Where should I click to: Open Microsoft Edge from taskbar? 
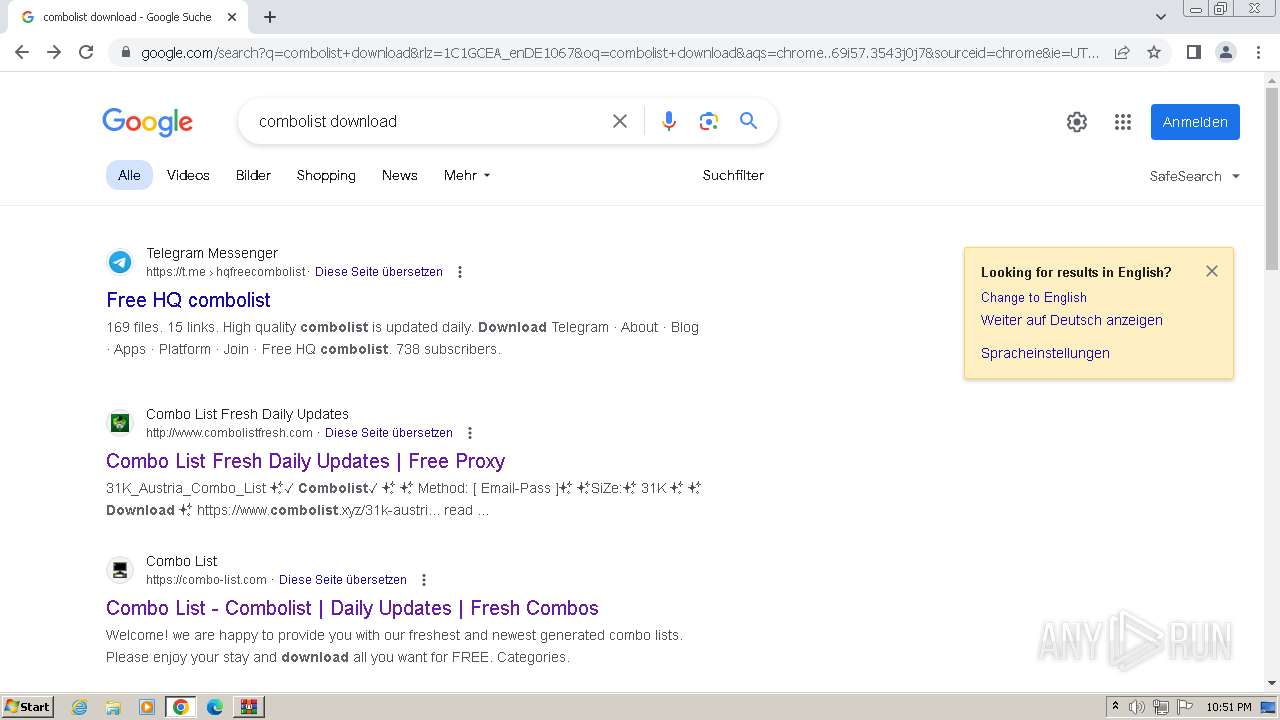tap(215, 707)
